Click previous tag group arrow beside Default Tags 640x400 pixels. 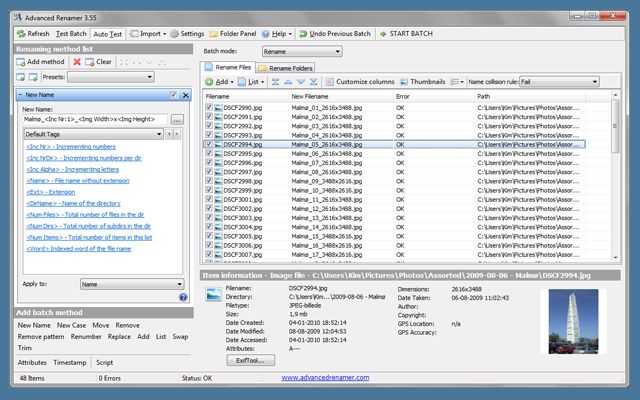click(x=169, y=134)
